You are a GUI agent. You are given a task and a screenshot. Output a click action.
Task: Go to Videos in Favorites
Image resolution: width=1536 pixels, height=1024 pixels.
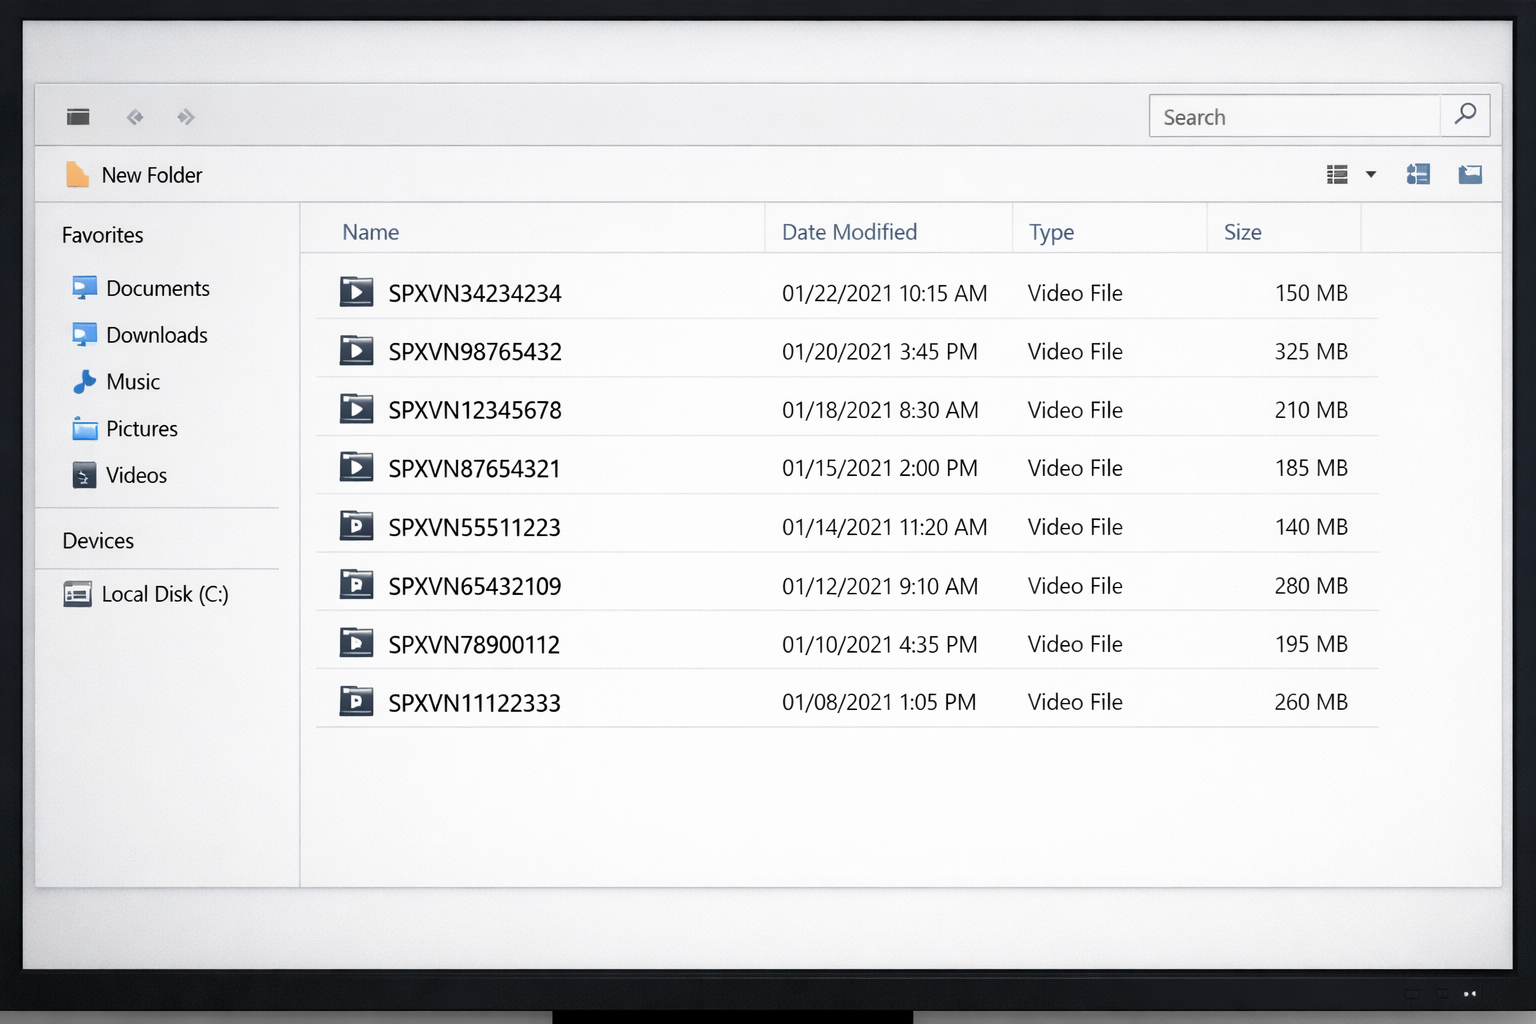point(136,476)
